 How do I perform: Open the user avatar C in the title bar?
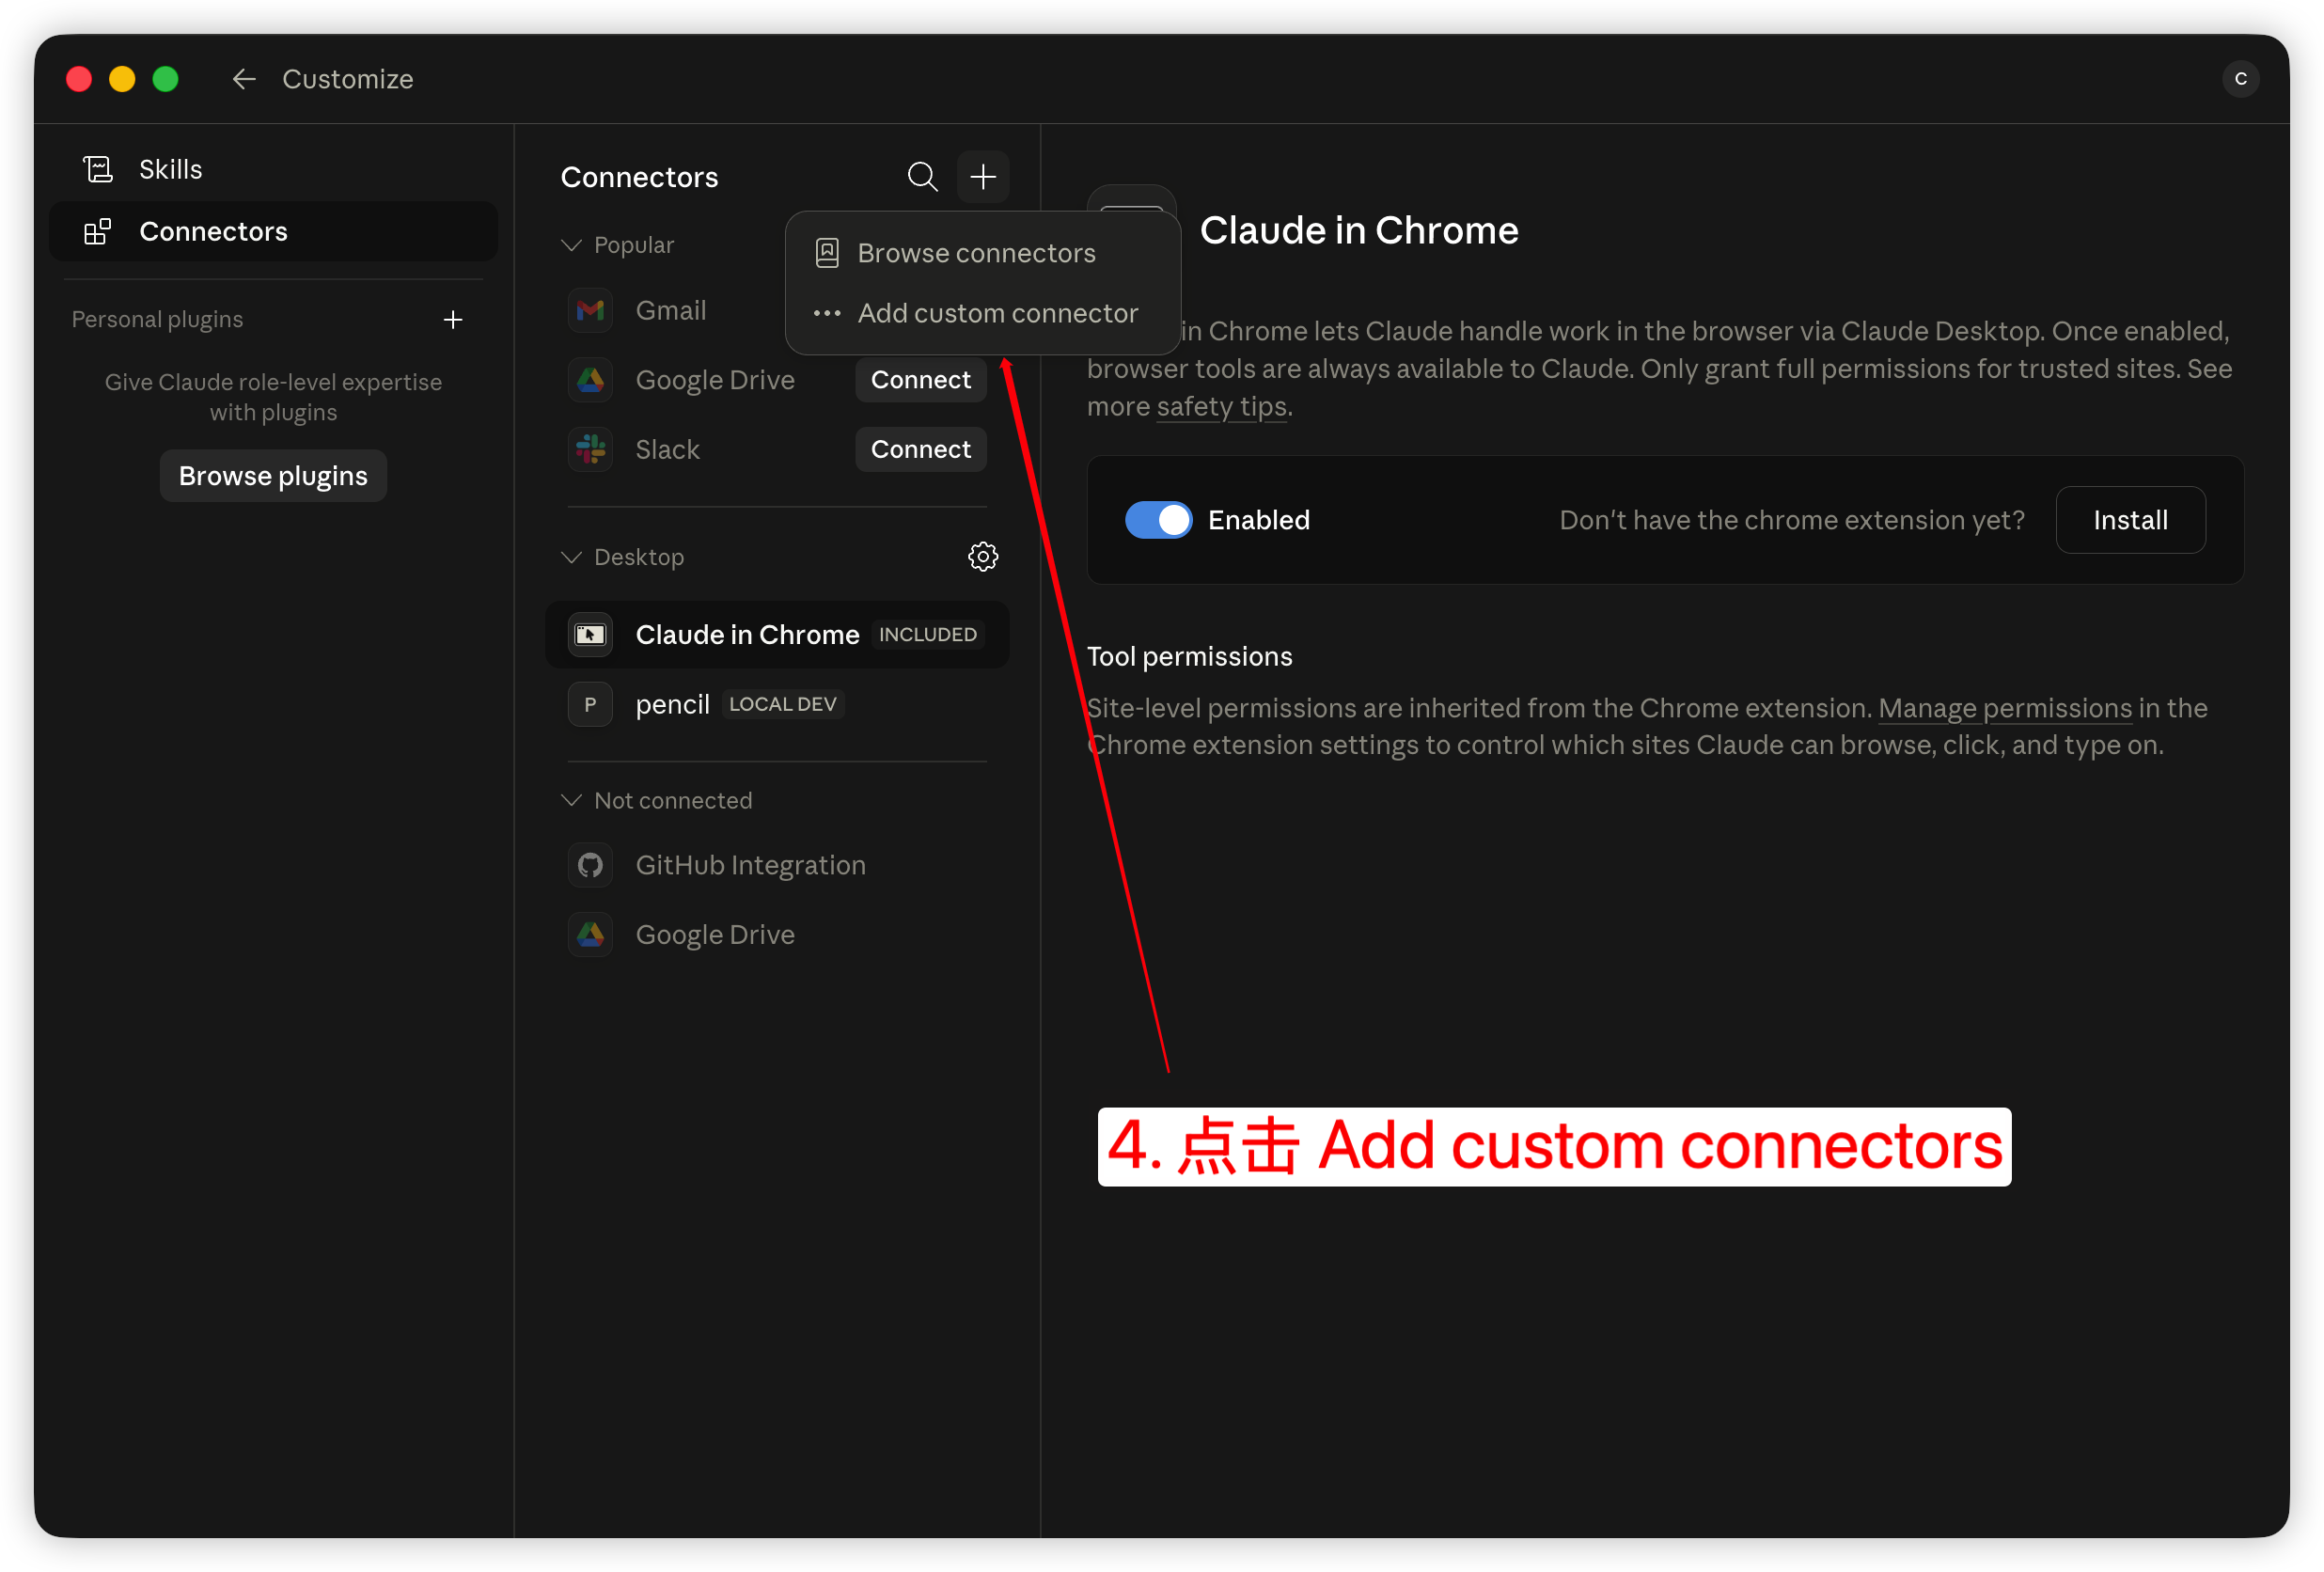(2240, 79)
